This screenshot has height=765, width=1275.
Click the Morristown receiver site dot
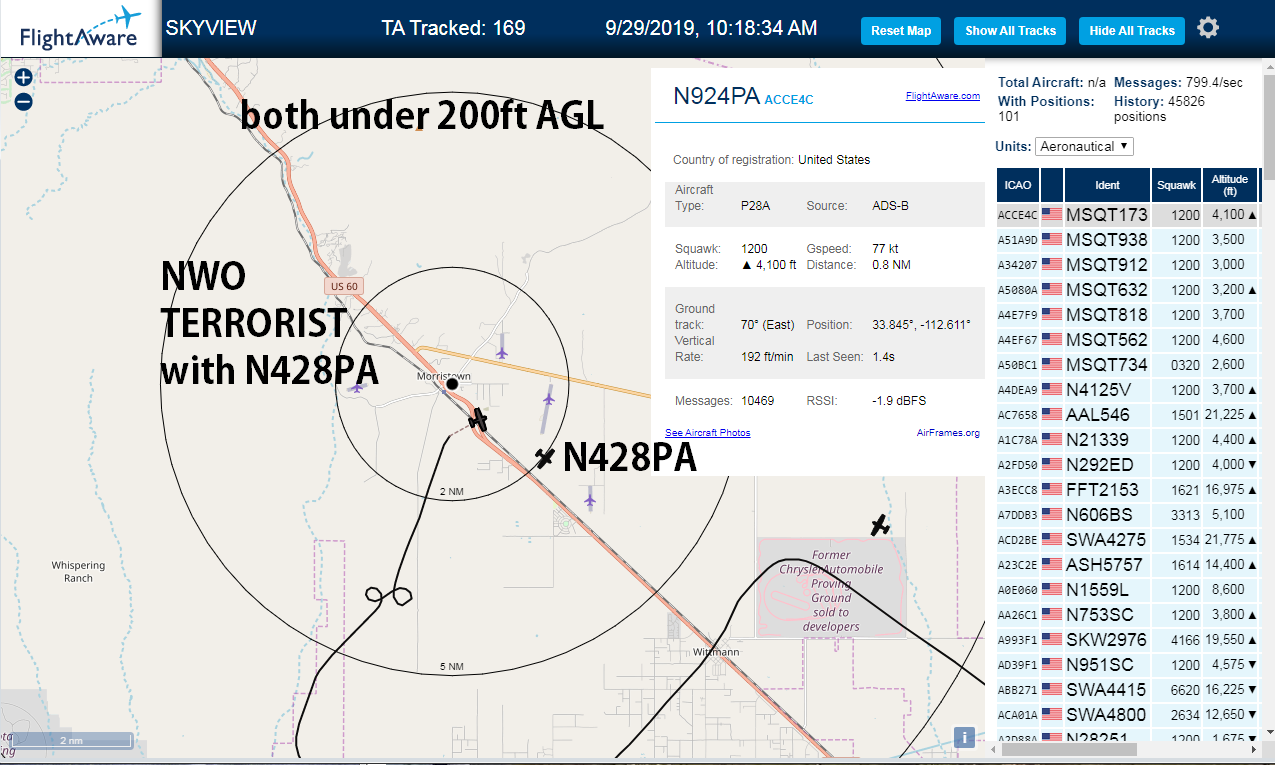click(x=452, y=384)
